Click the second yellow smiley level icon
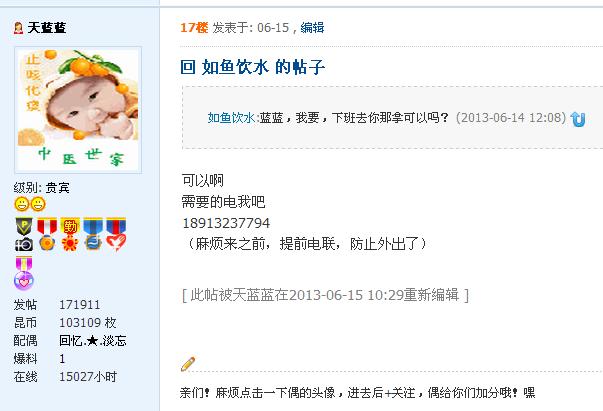603x411 pixels. coord(38,204)
